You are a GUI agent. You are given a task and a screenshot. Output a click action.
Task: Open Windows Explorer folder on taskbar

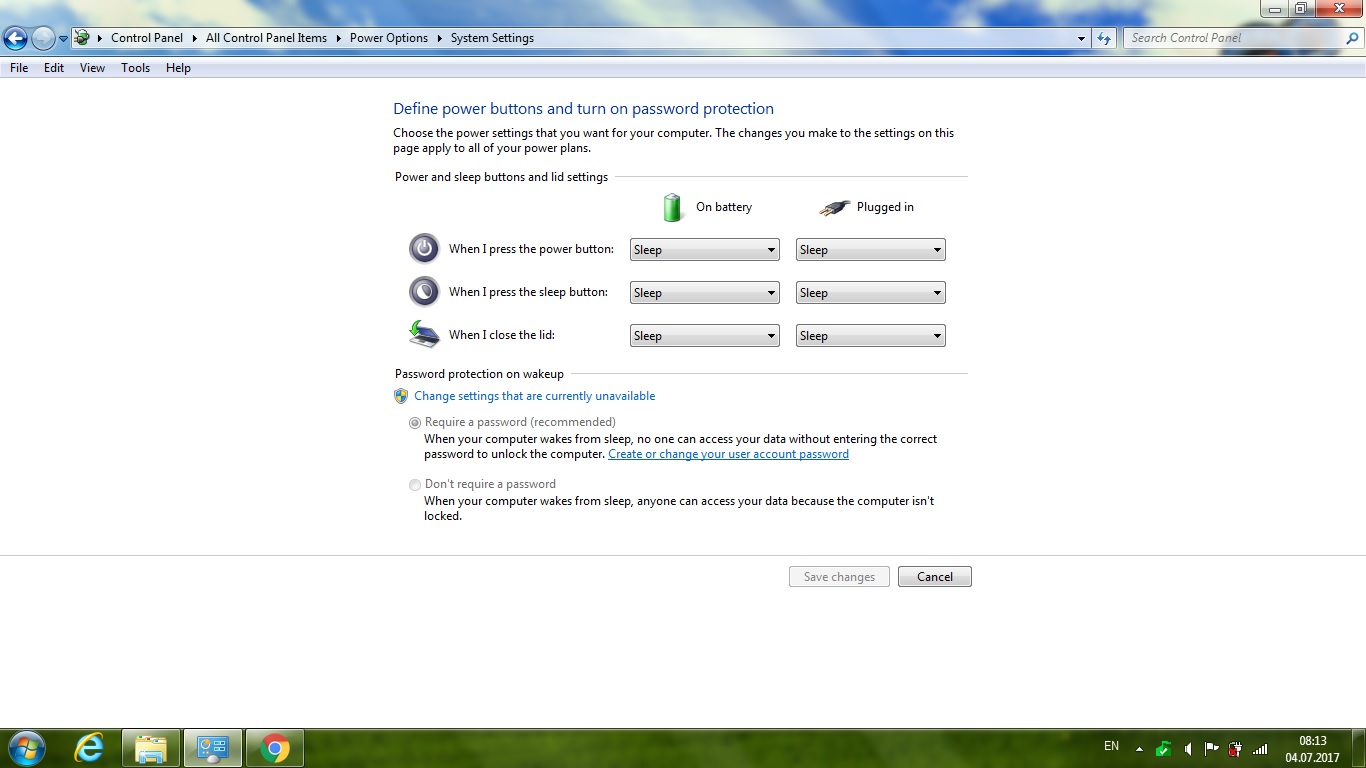coord(151,748)
